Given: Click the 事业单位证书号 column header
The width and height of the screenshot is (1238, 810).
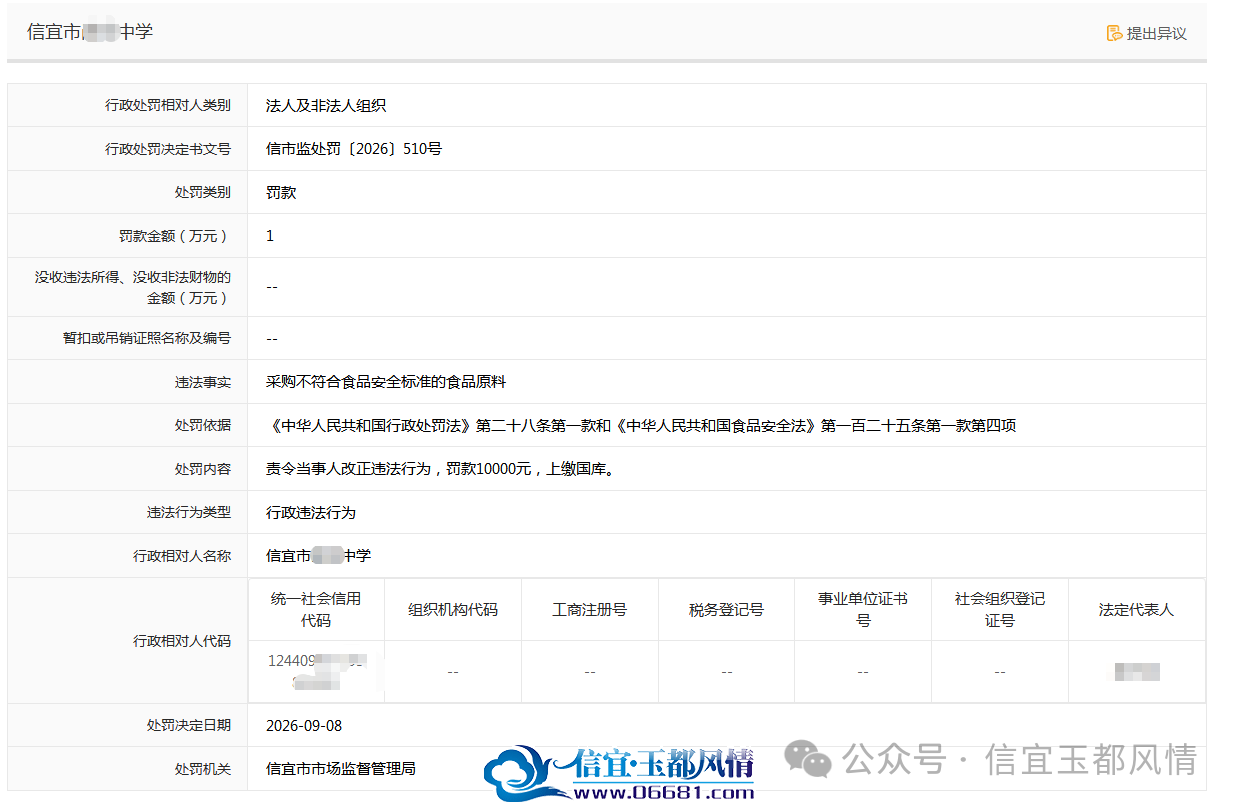Looking at the screenshot, I should tap(863, 609).
